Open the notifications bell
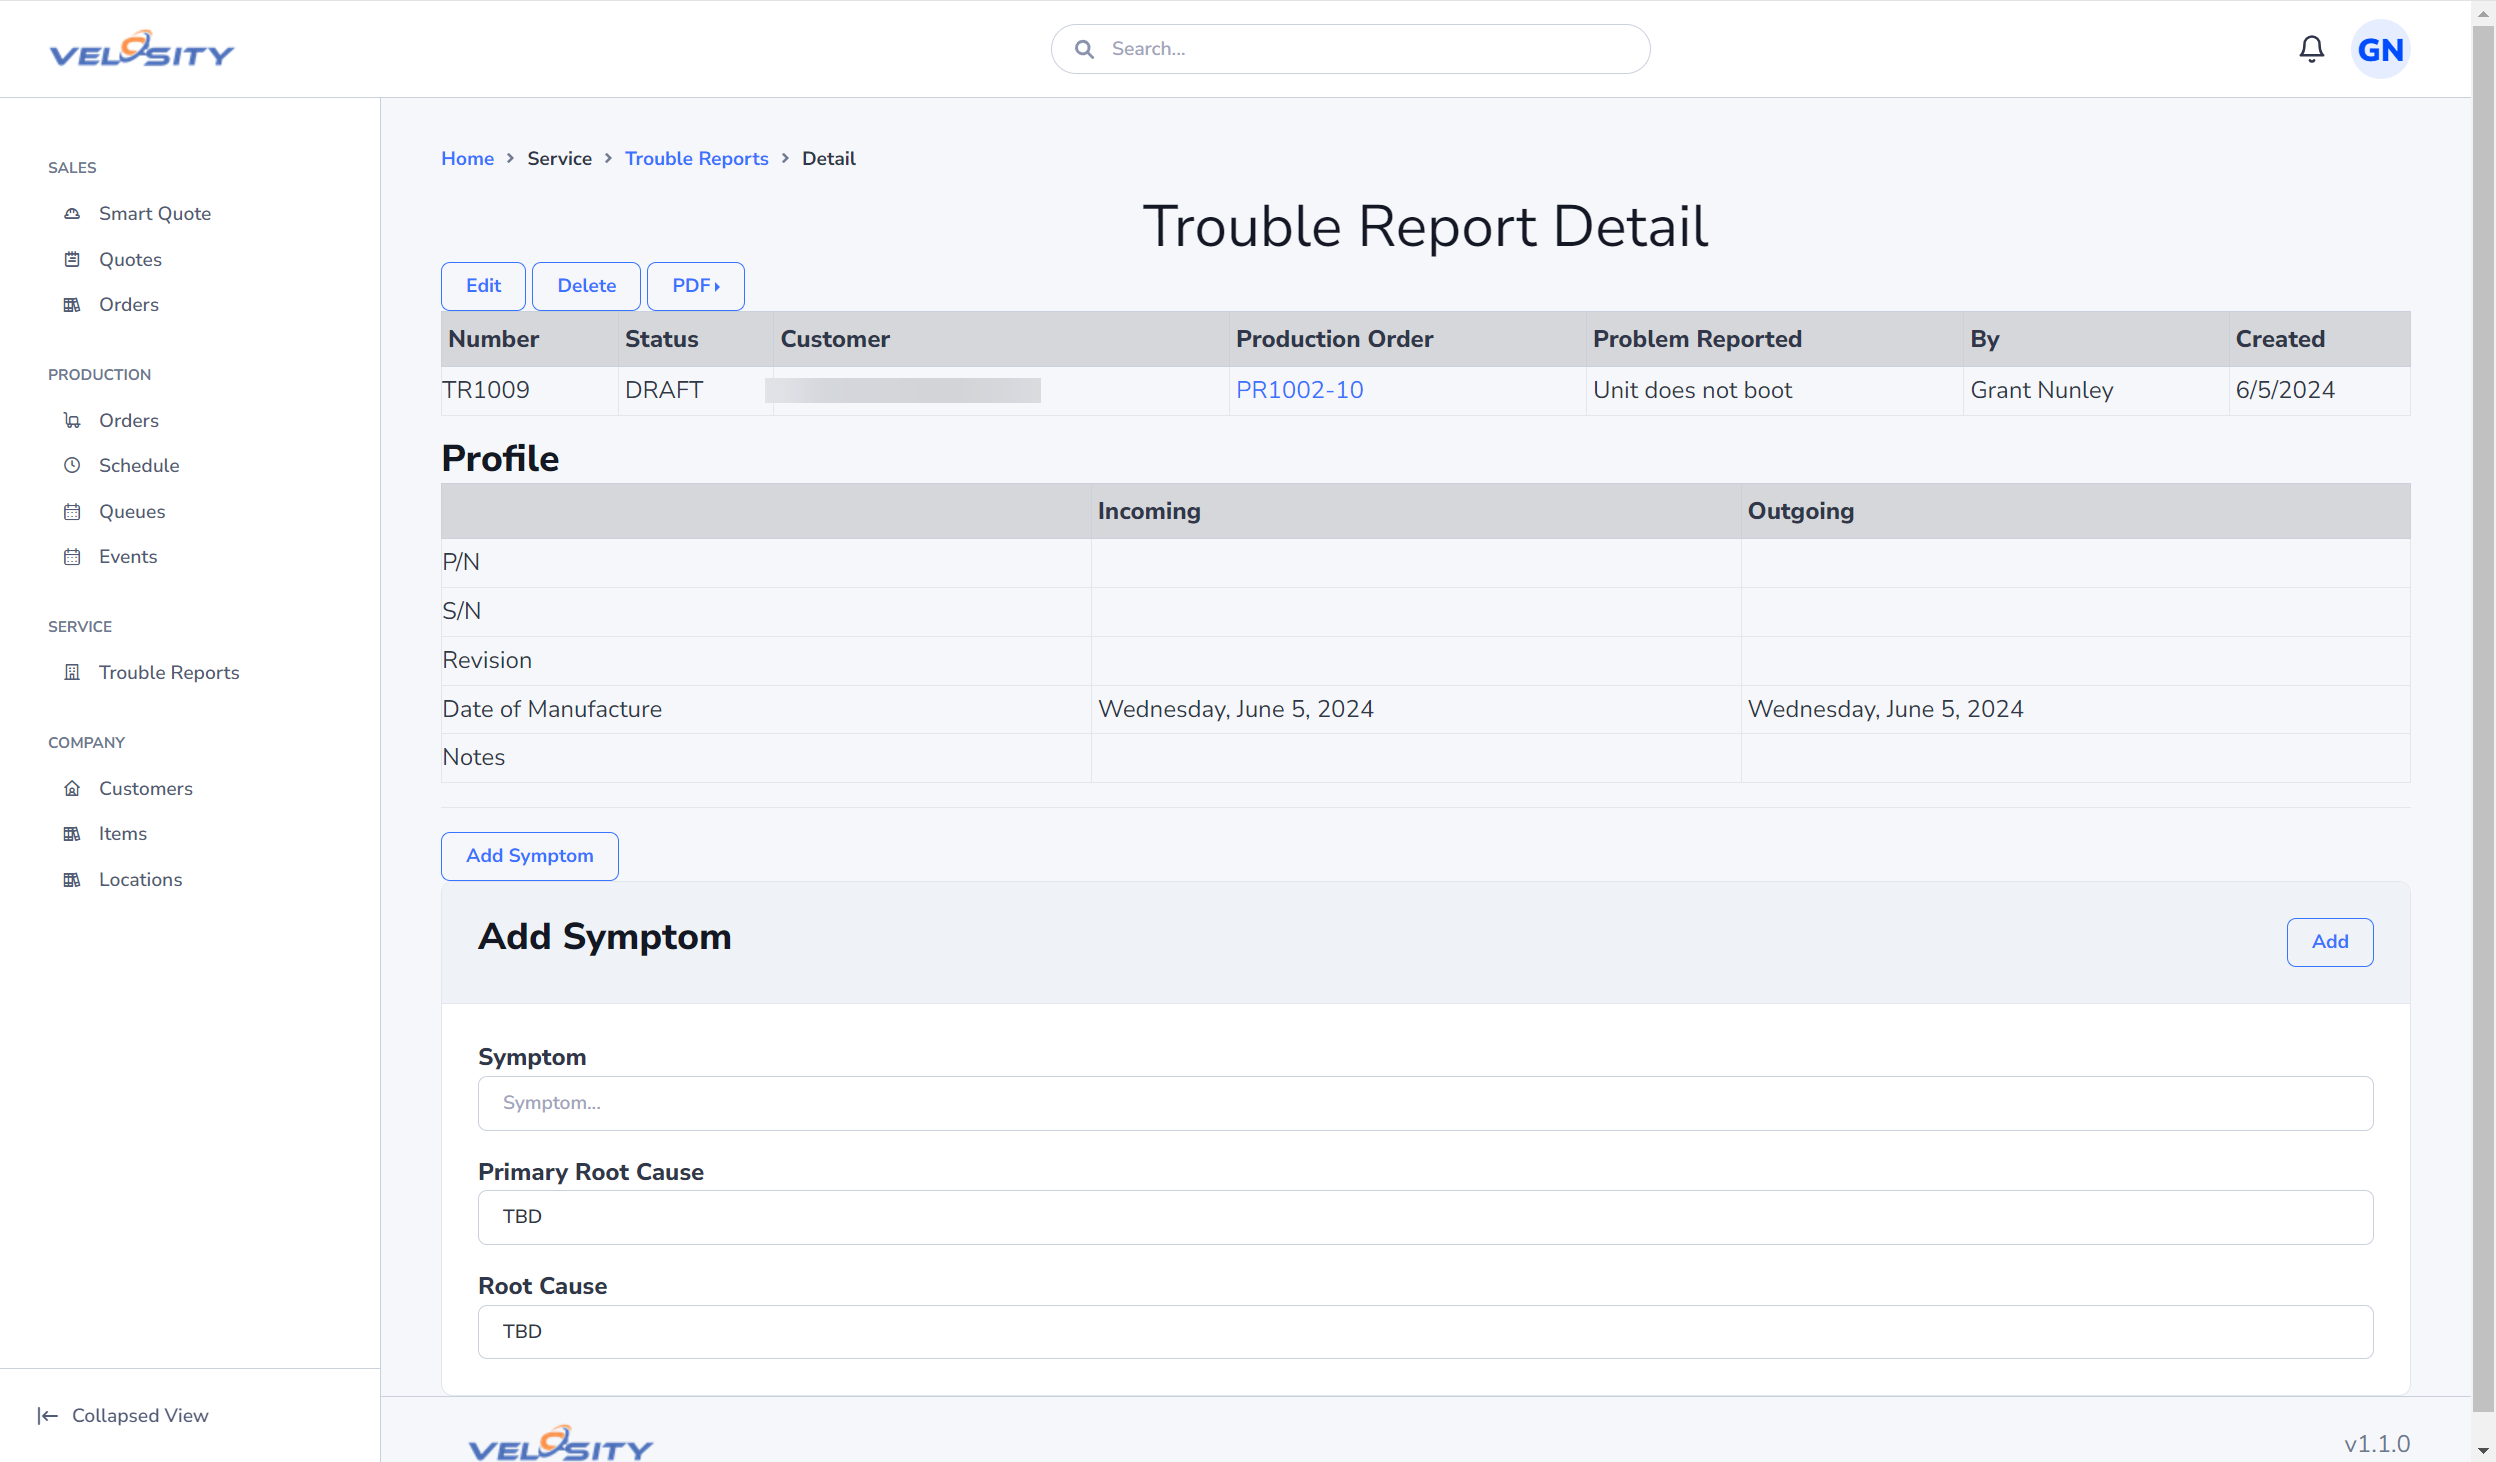2496x1462 pixels. pyautogui.click(x=2311, y=49)
